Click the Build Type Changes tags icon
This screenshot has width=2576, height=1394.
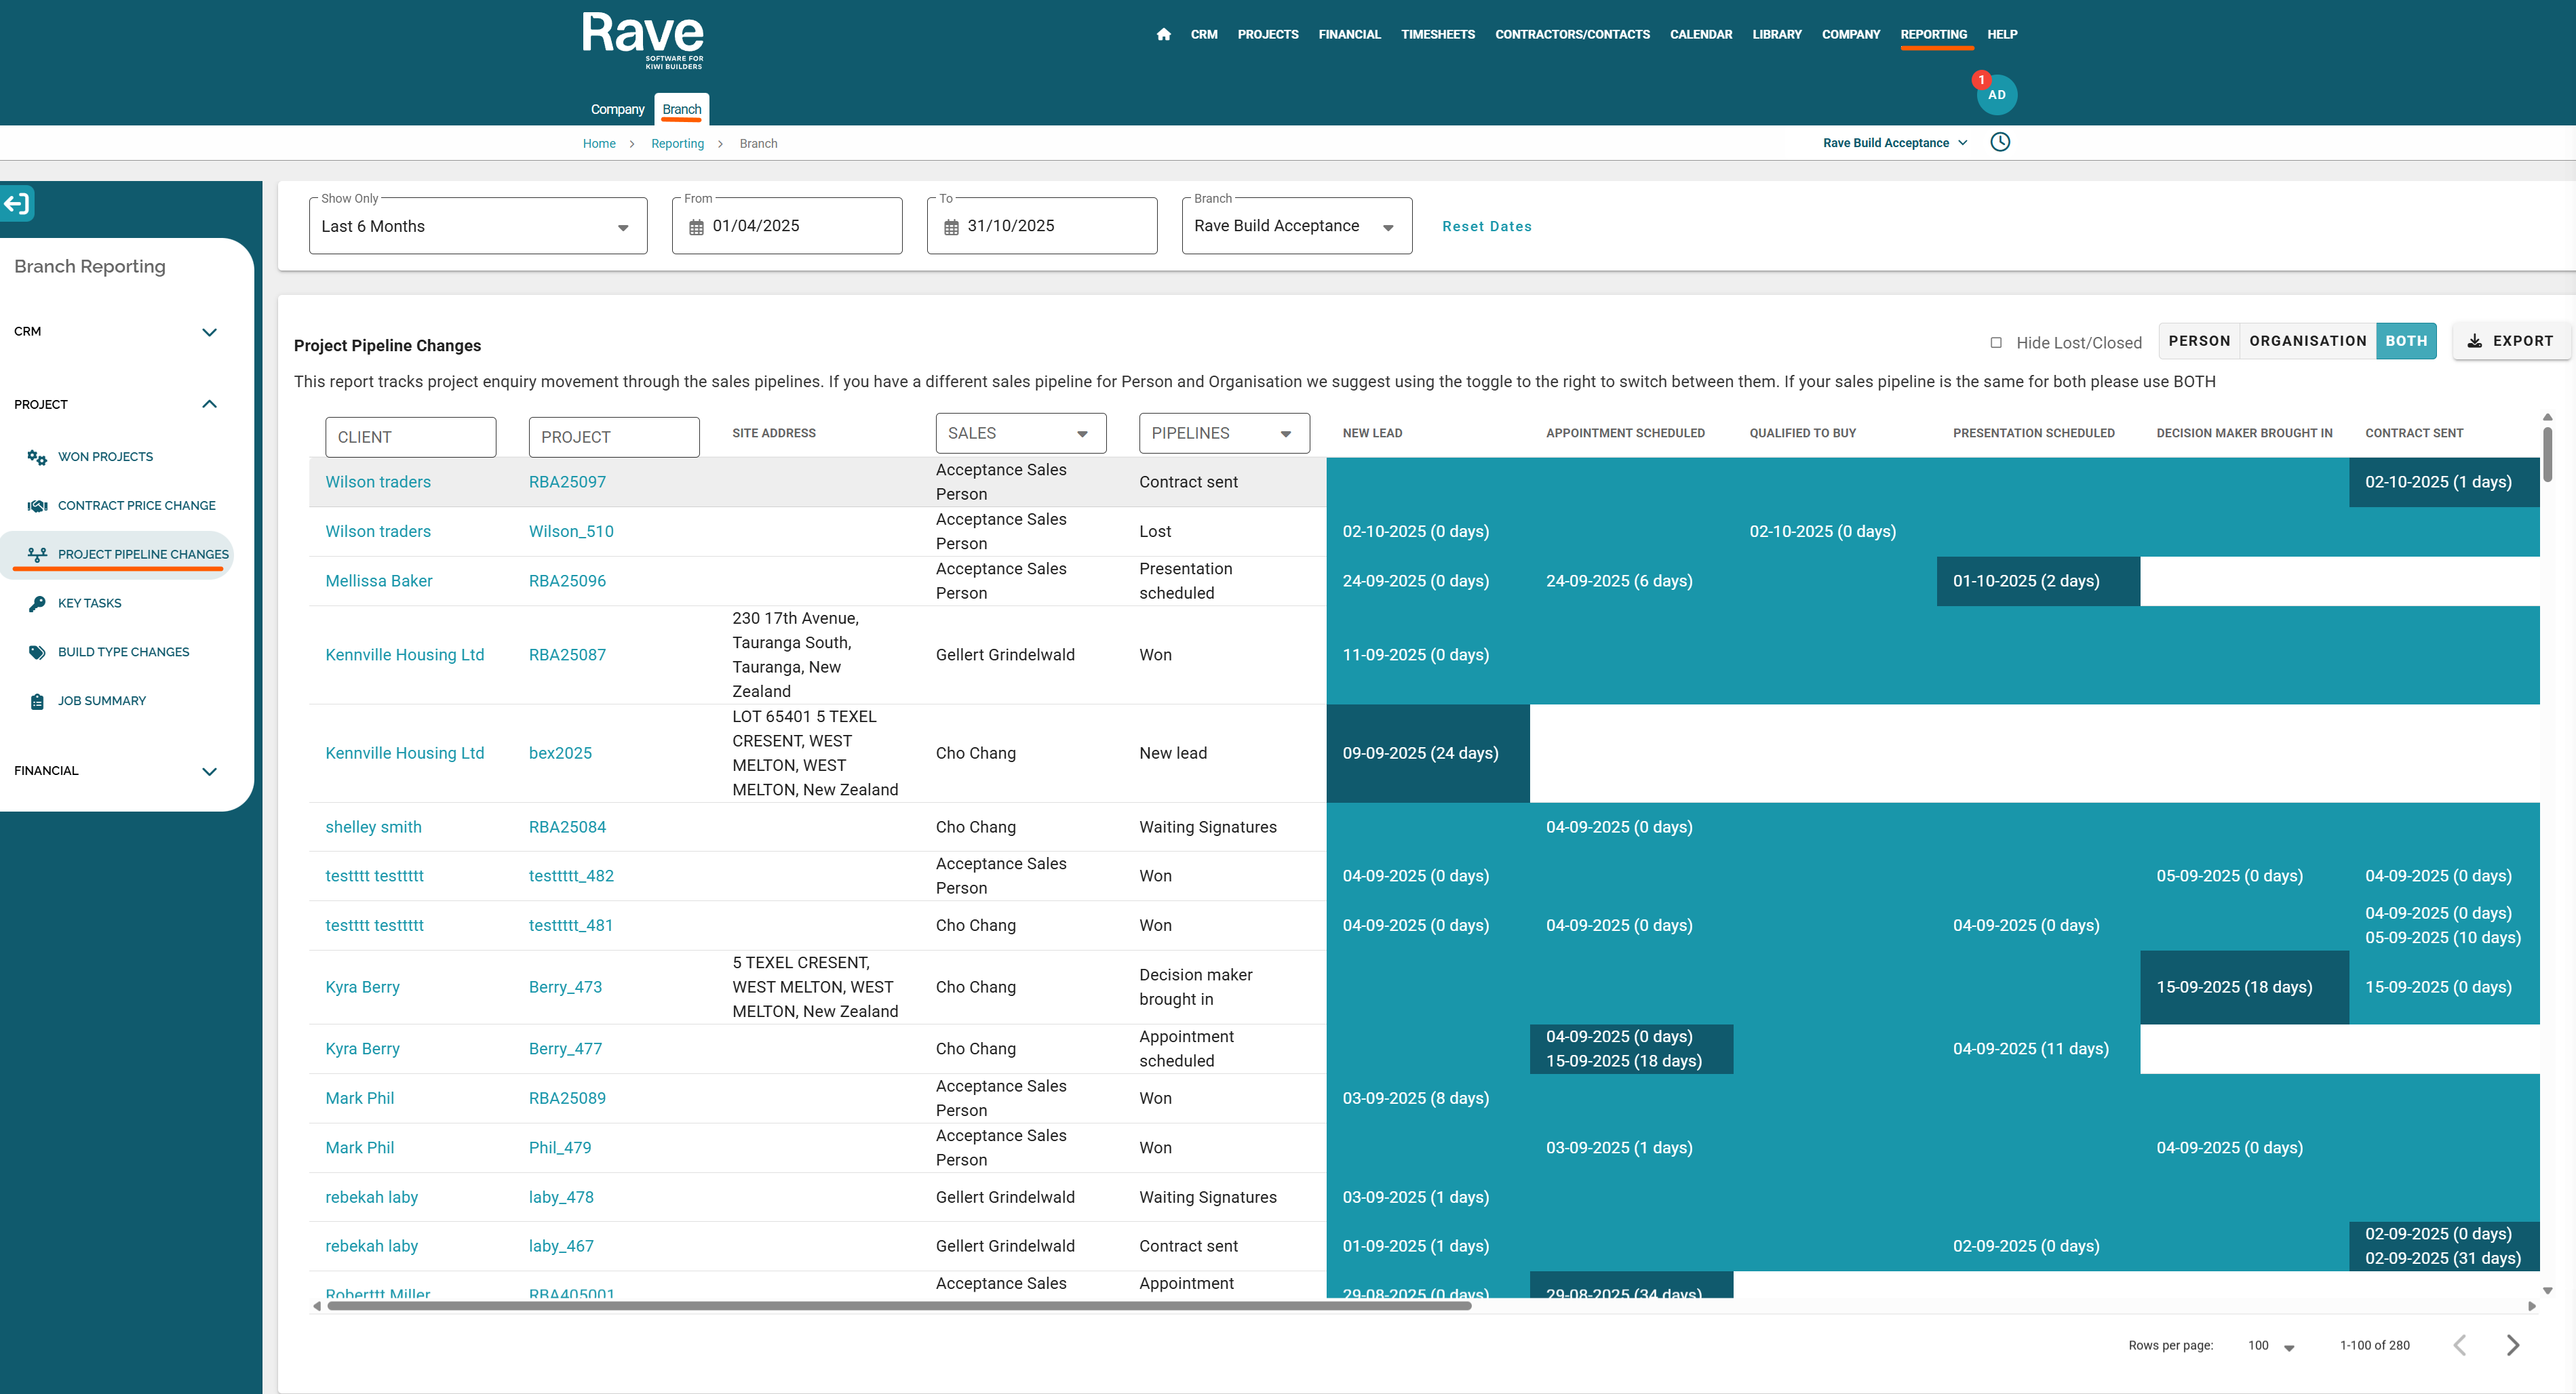[37, 652]
